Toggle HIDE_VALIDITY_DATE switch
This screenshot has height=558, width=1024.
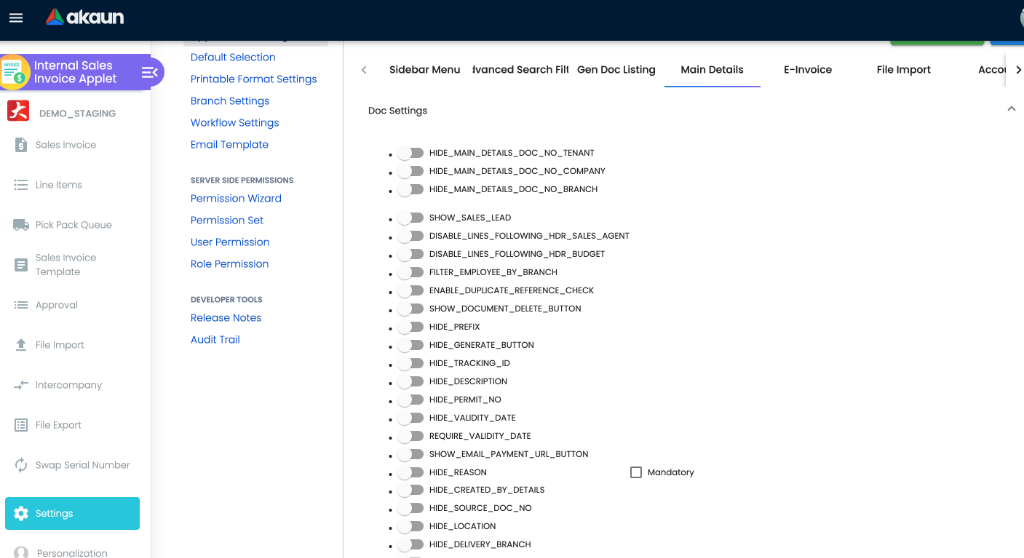coord(411,418)
